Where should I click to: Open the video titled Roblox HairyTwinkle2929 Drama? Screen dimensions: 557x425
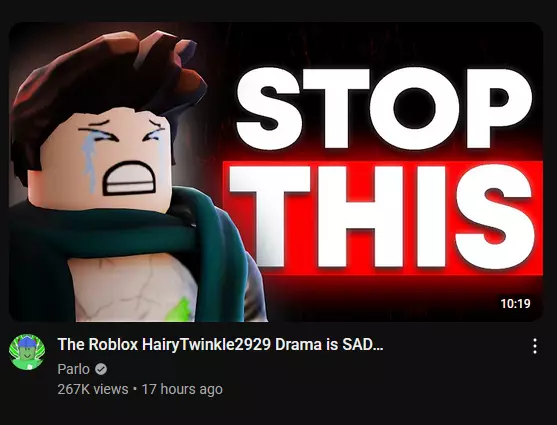click(x=220, y=344)
